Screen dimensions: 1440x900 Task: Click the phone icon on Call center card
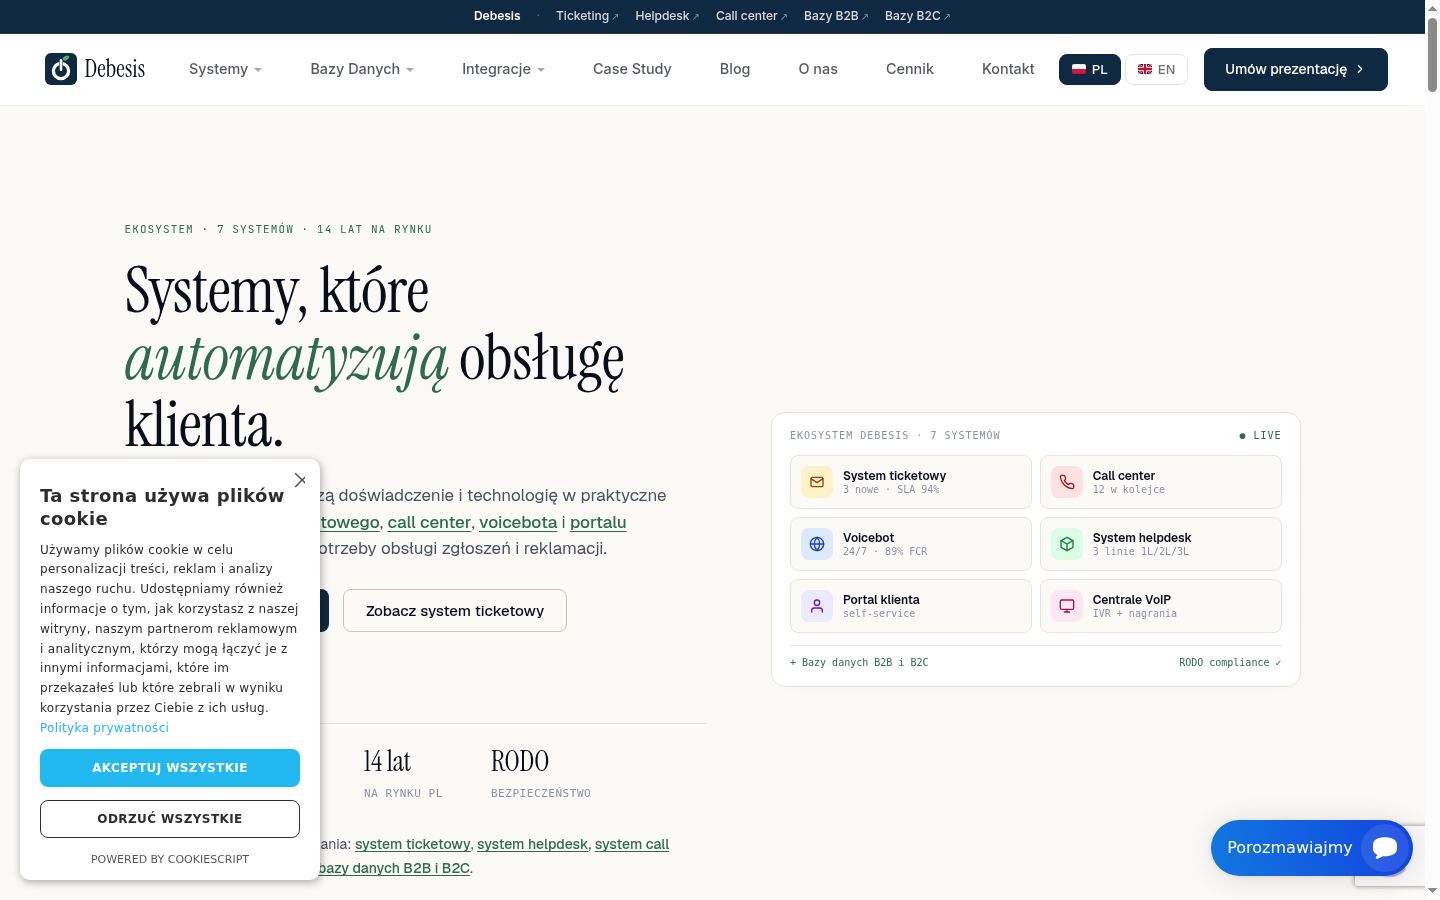[1067, 482]
